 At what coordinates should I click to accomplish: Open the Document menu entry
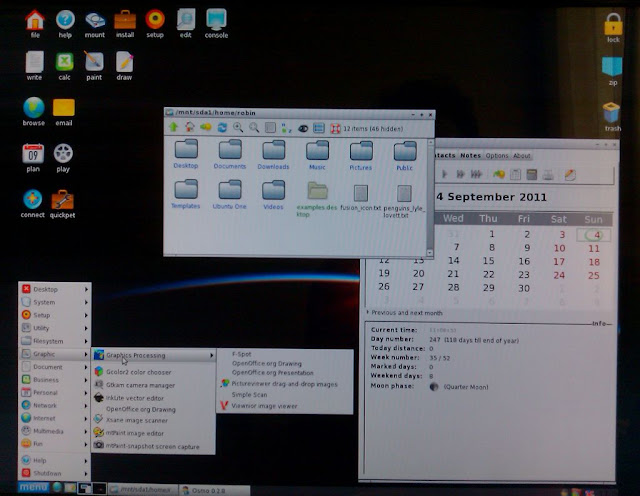55,367
